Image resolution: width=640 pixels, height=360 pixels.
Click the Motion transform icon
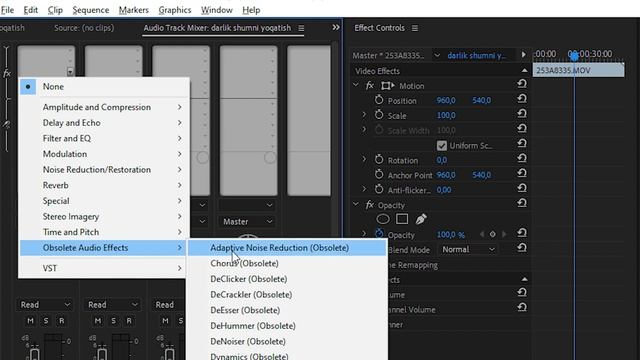coord(387,86)
